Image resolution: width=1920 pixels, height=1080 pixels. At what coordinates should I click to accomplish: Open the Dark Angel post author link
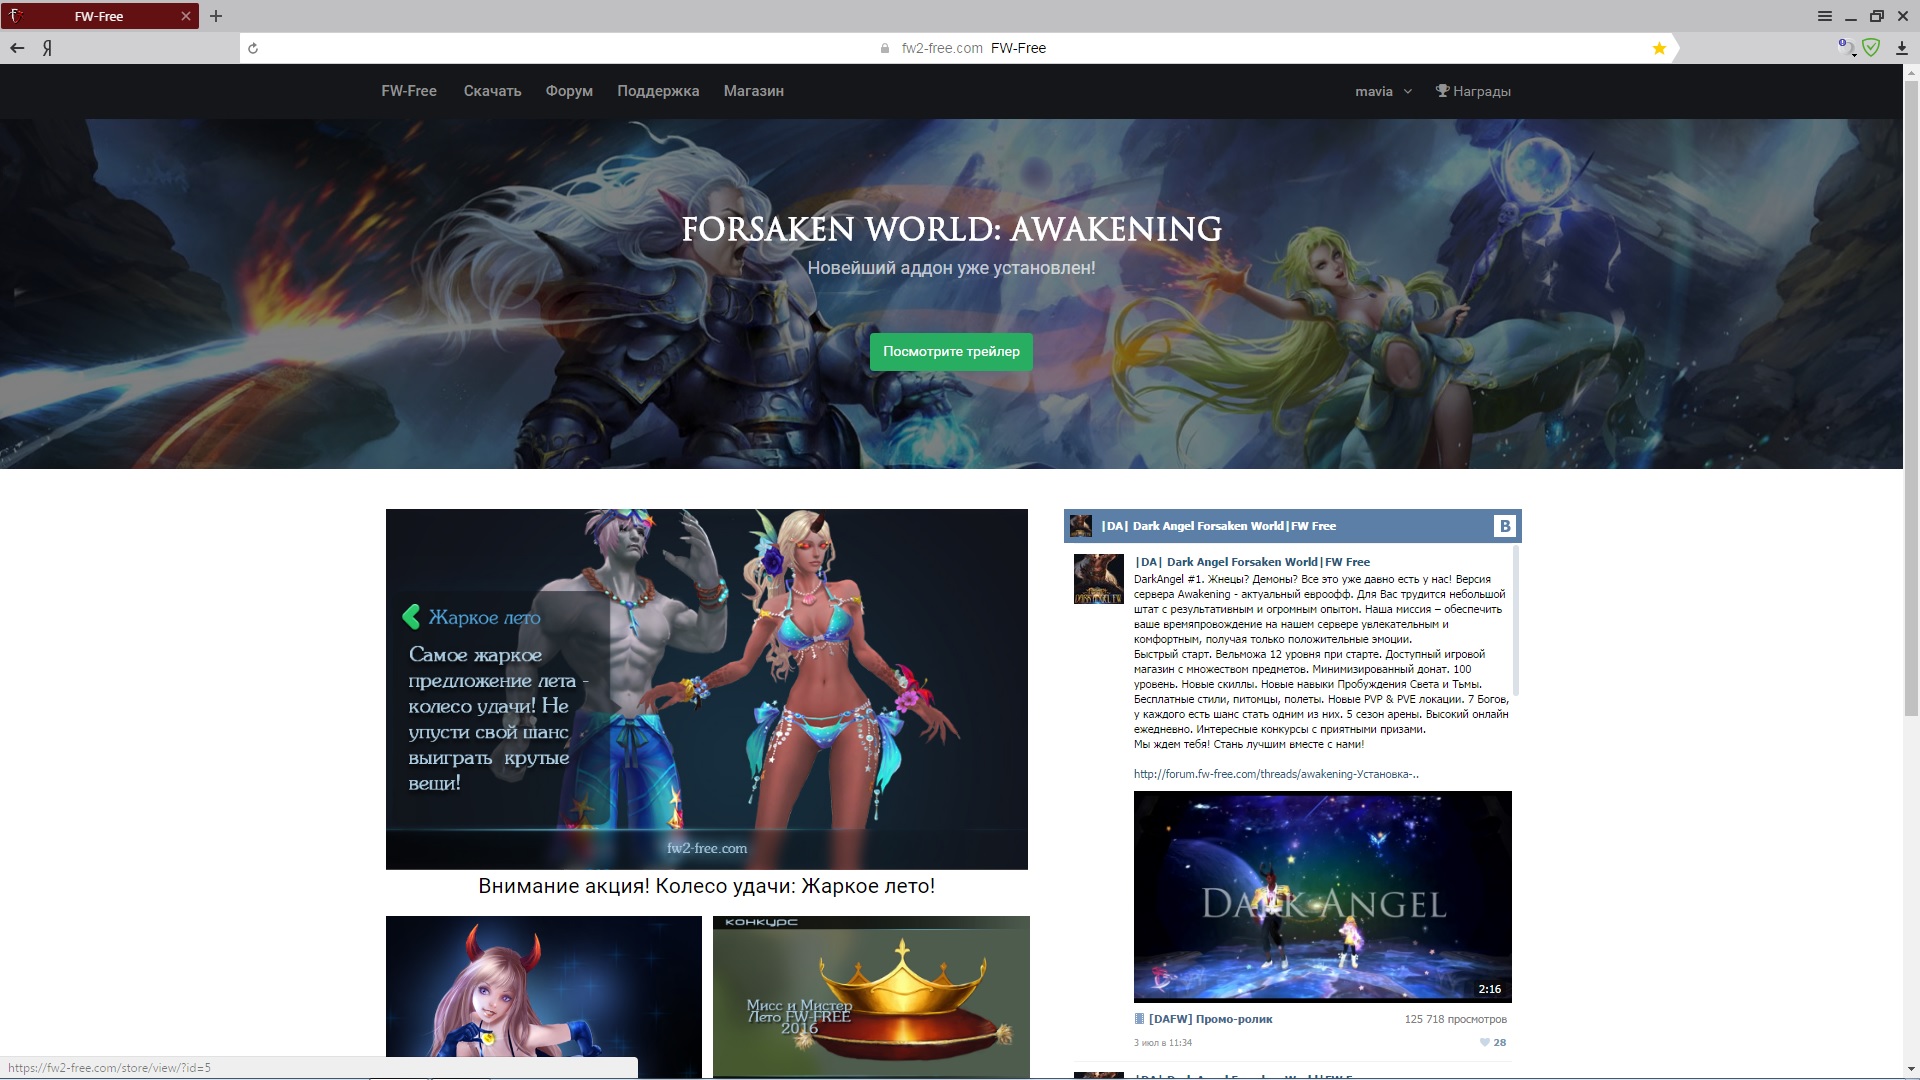click(x=1252, y=562)
